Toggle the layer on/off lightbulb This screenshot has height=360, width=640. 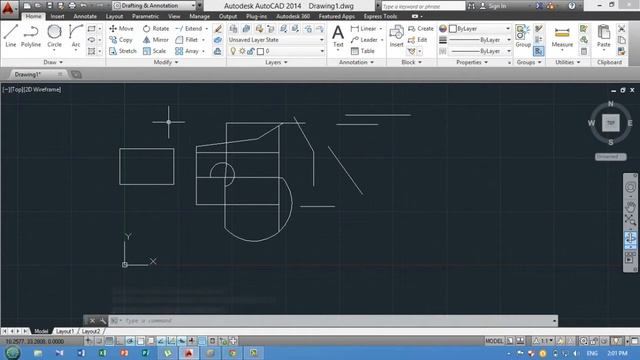tap(233, 51)
